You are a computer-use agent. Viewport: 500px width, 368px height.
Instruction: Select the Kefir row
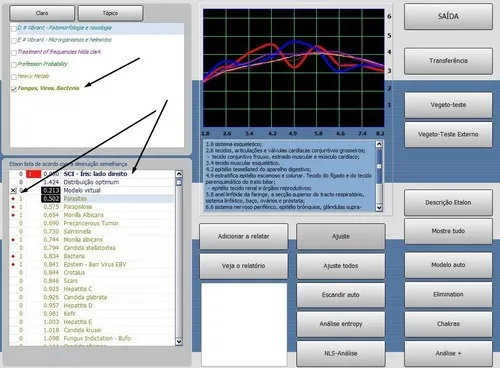[92, 314]
